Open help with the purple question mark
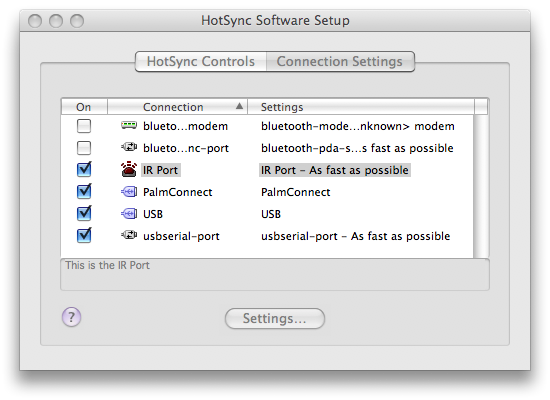Image resolution: width=550 pixels, height=400 pixels. (x=72, y=317)
